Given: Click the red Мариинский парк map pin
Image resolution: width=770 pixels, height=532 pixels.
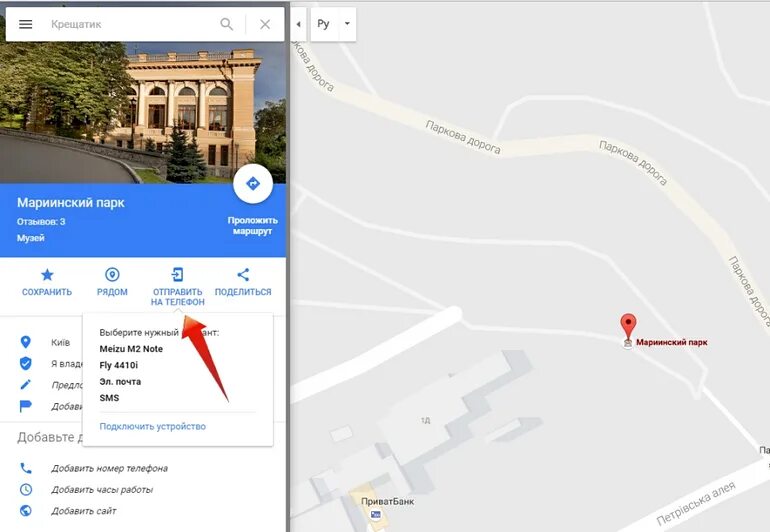Looking at the screenshot, I should [628, 328].
